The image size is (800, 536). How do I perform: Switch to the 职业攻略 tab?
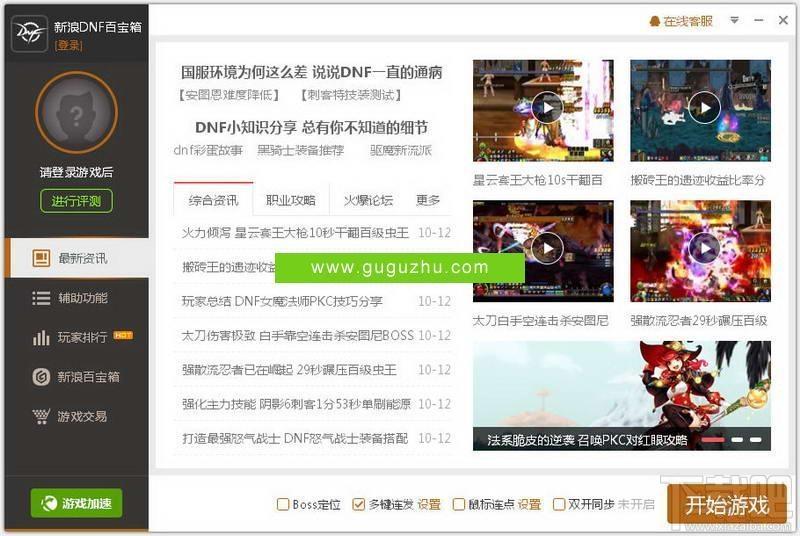[x=291, y=200]
